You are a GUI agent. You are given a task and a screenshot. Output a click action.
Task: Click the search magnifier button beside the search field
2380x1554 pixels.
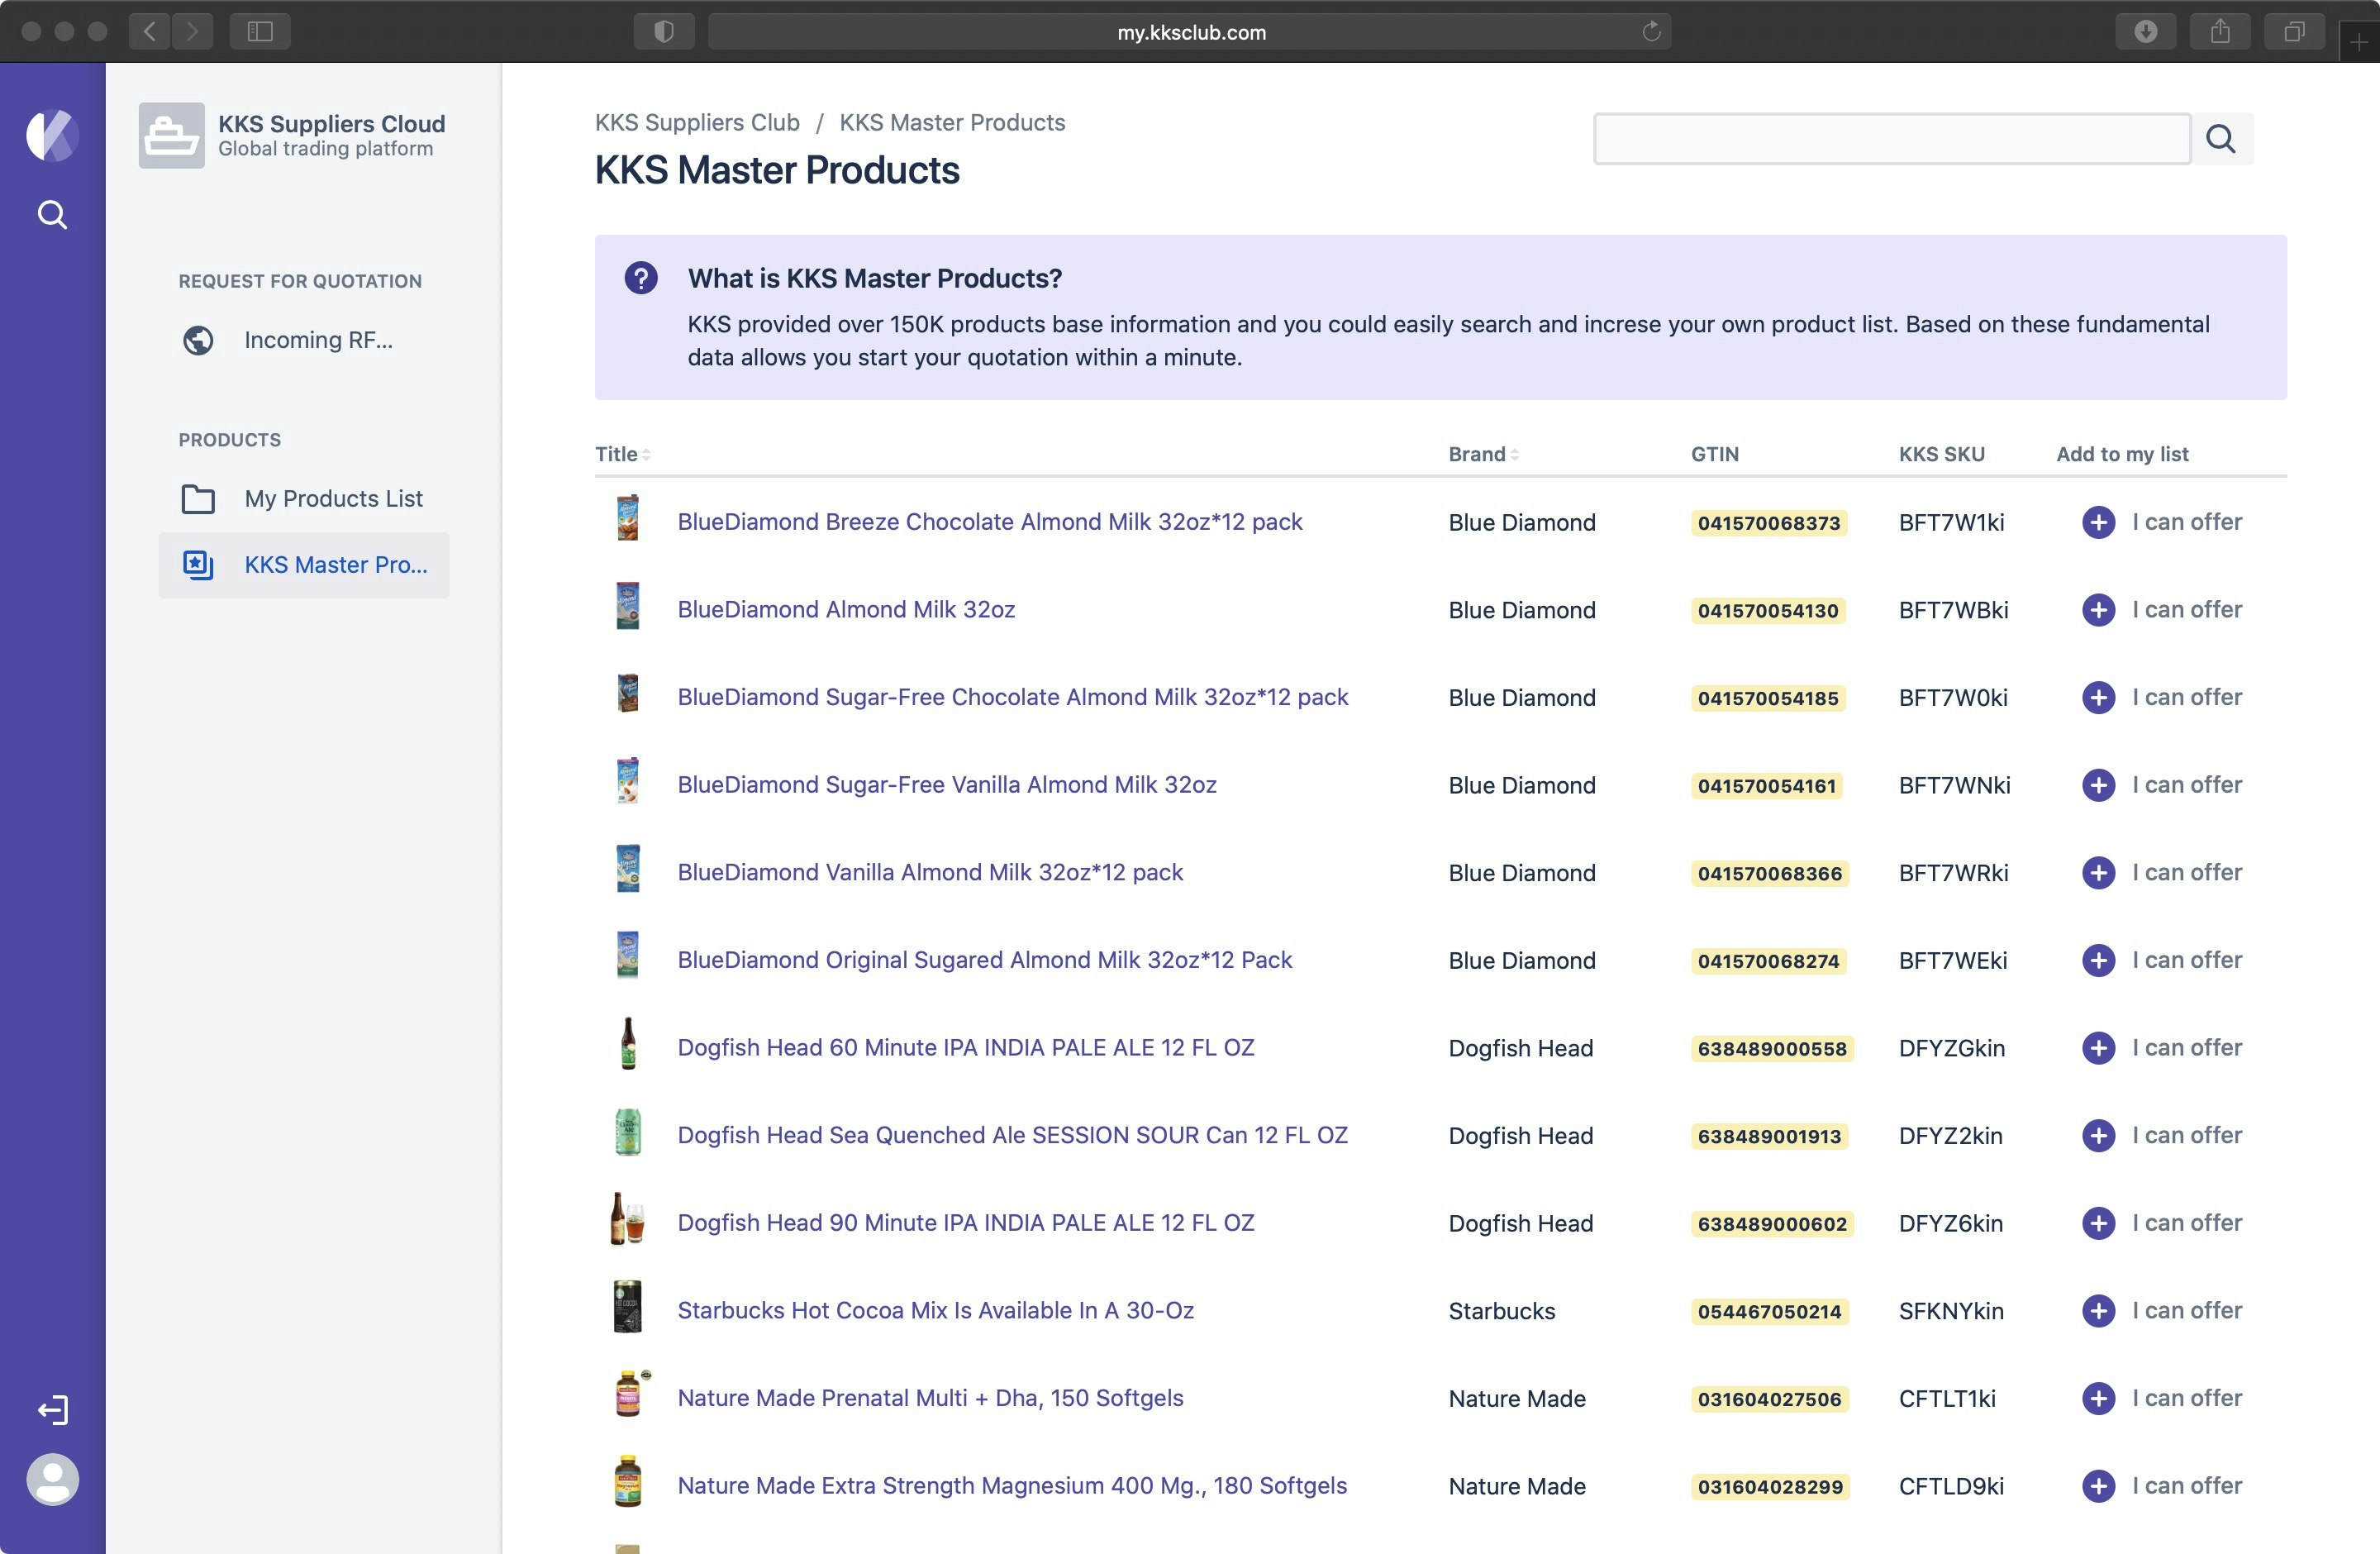[x=2221, y=139]
